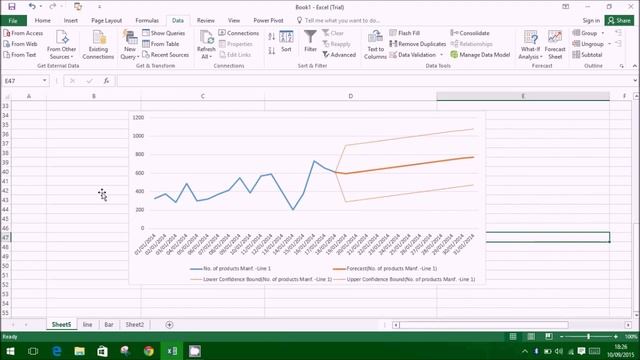Open the New Query dropdown

pyautogui.click(x=130, y=45)
